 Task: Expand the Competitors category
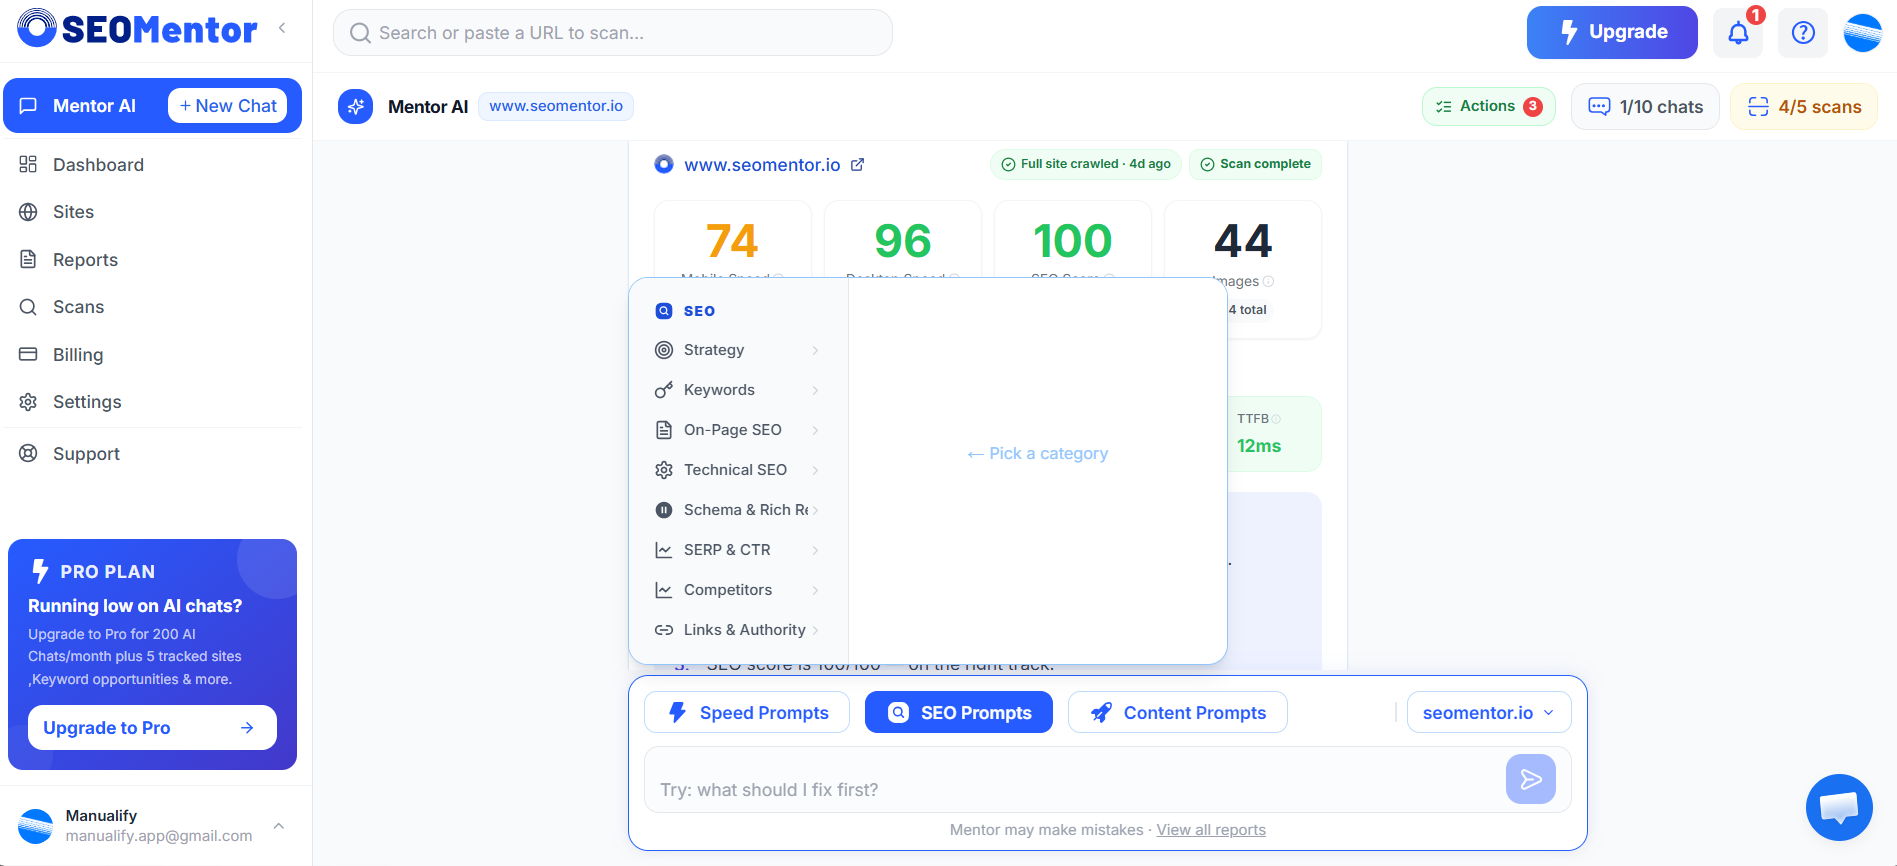point(738,590)
